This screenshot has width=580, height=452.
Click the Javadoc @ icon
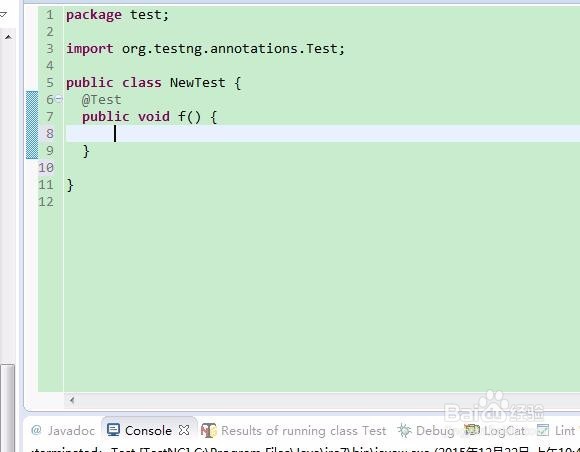[x=36, y=430]
